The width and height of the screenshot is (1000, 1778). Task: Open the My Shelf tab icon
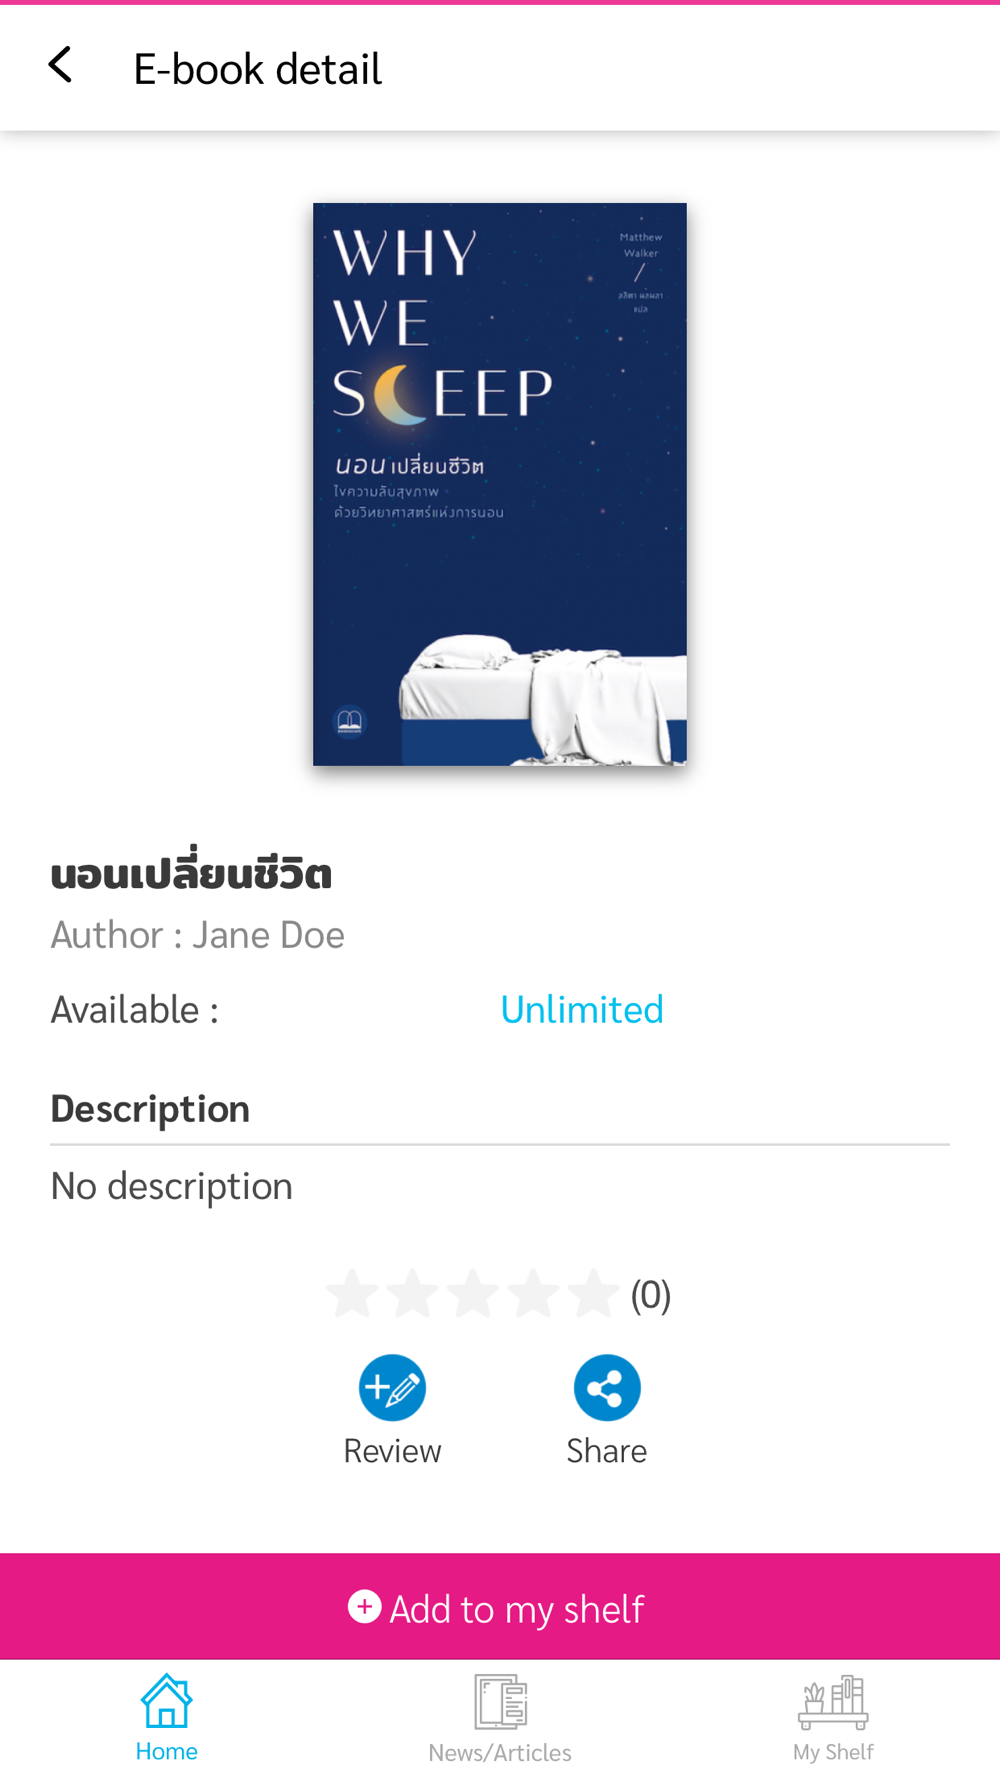[833, 1702]
